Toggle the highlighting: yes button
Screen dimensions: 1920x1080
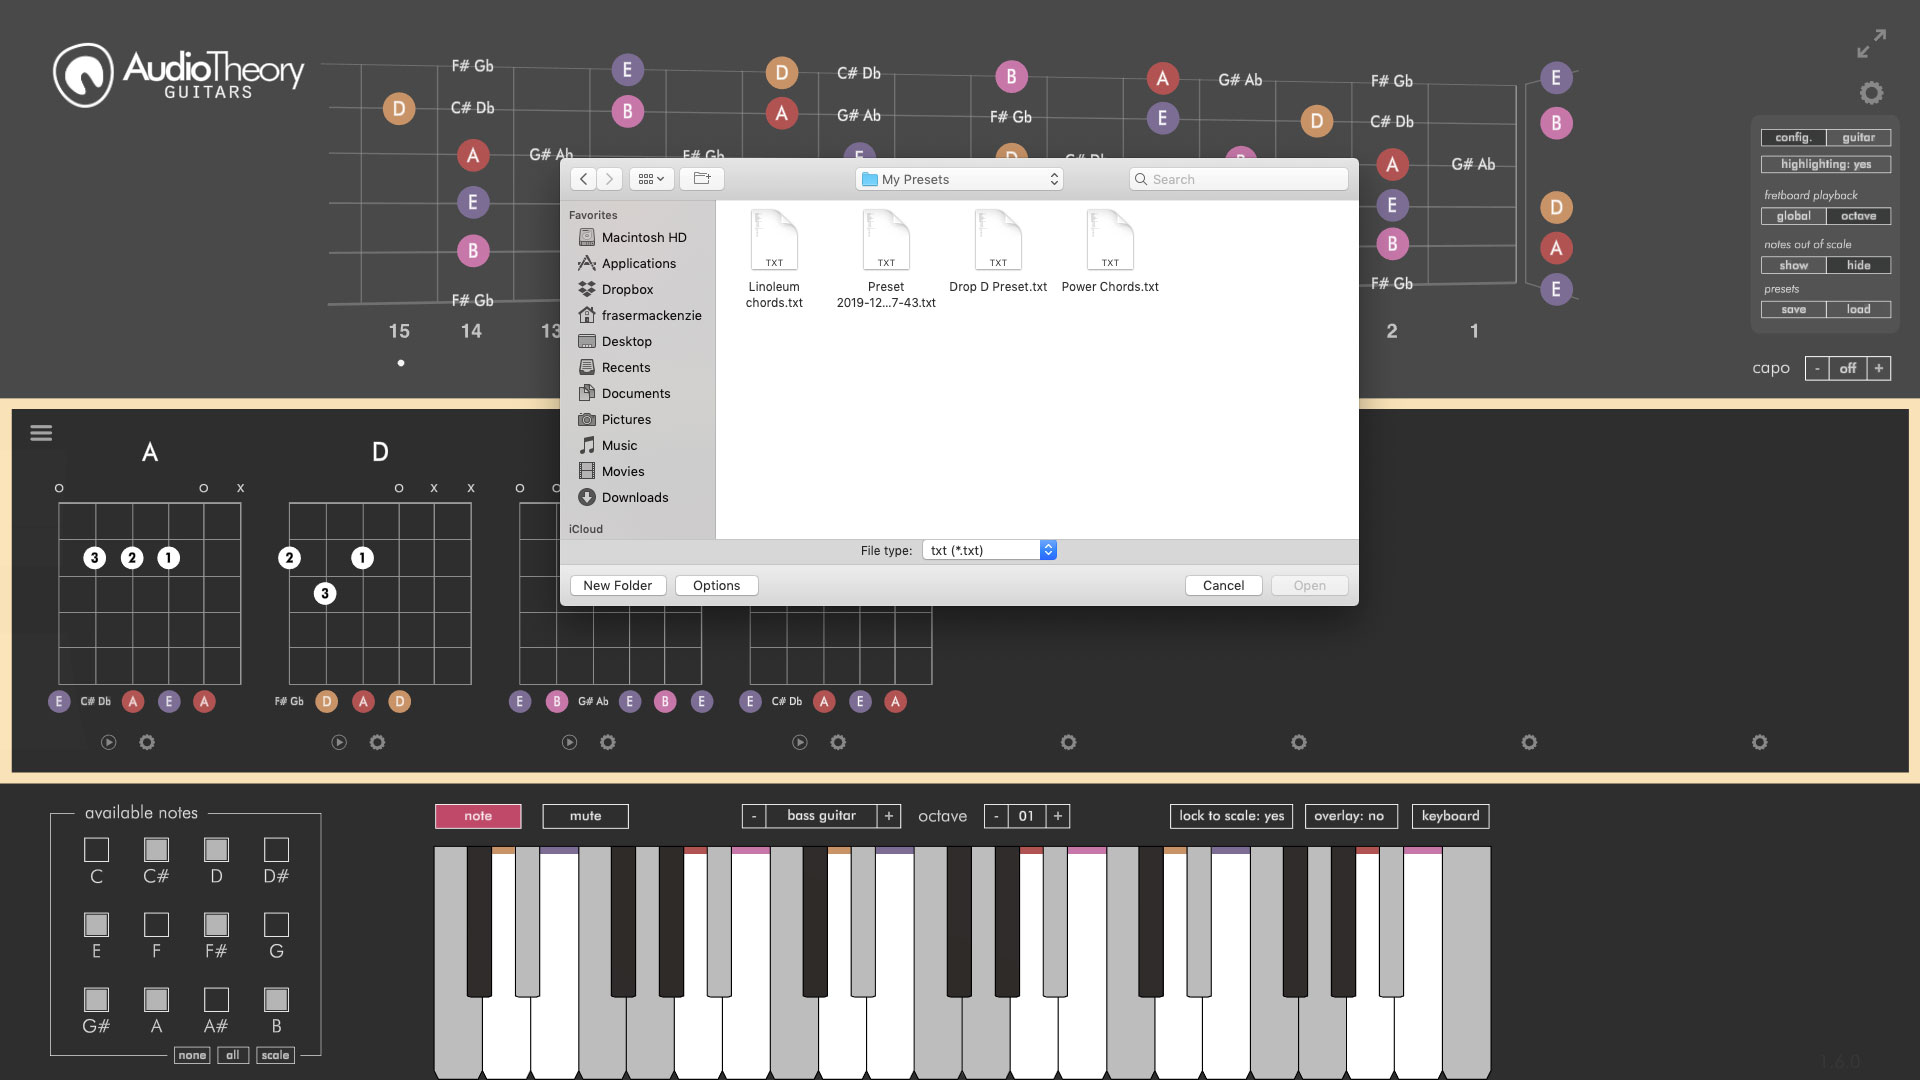(1826, 164)
